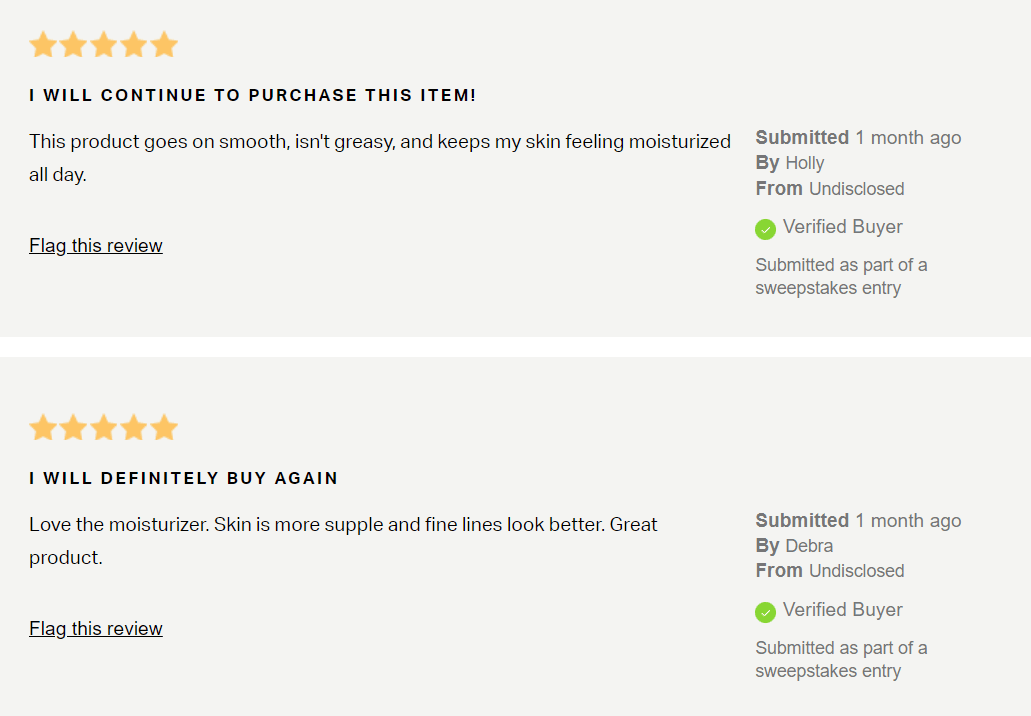Select the "I will continue to purchase this item!" heading

253,96
